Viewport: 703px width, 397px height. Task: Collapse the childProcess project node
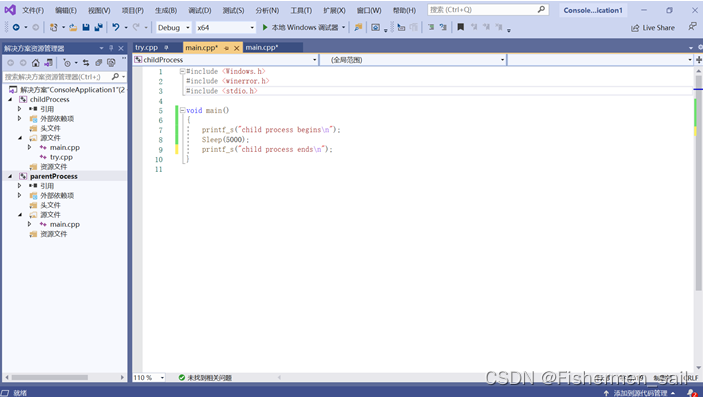pos(10,100)
